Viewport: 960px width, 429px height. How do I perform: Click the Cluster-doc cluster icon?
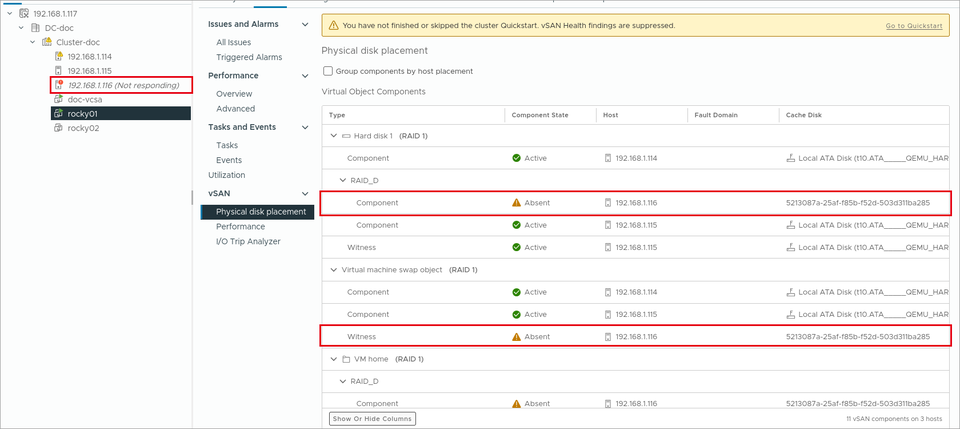click(x=47, y=42)
